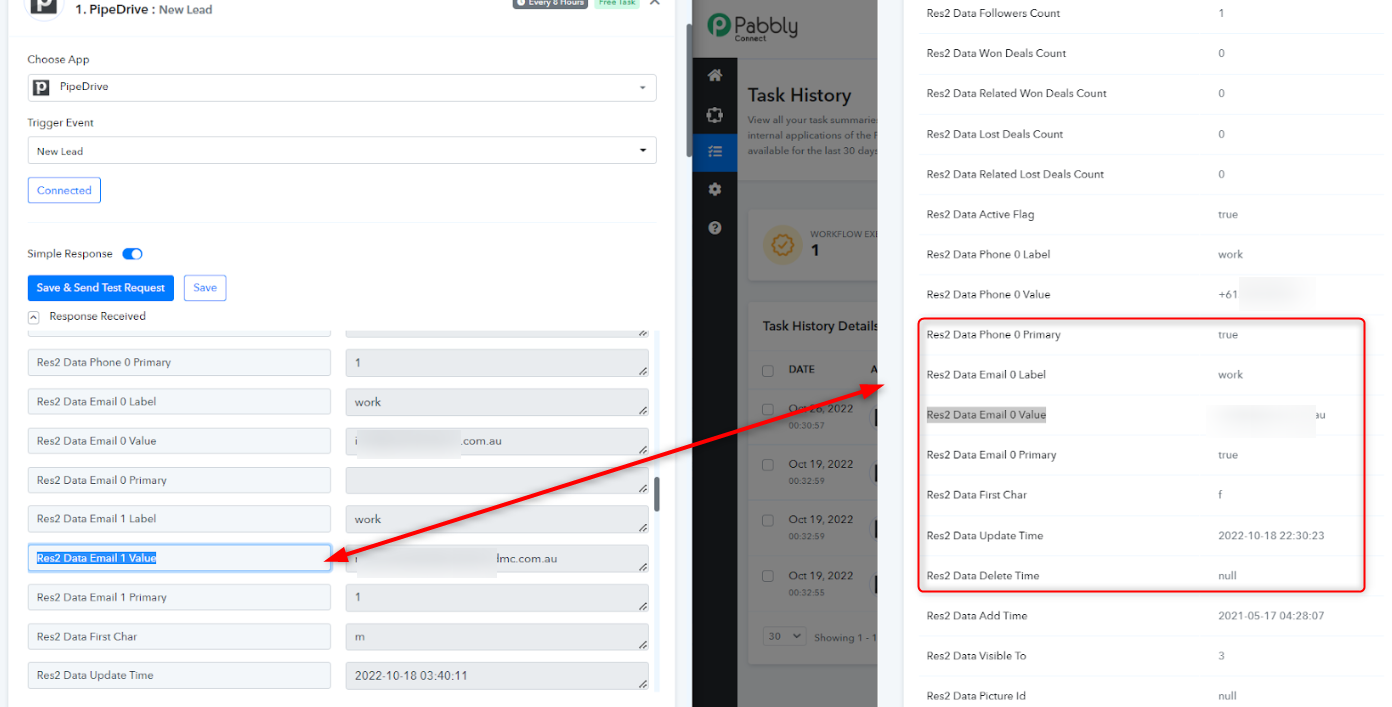This screenshot has width=1392, height=707.
Task: Click the Res2 Data Lost Deals Count label
Action: (x=995, y=134)
